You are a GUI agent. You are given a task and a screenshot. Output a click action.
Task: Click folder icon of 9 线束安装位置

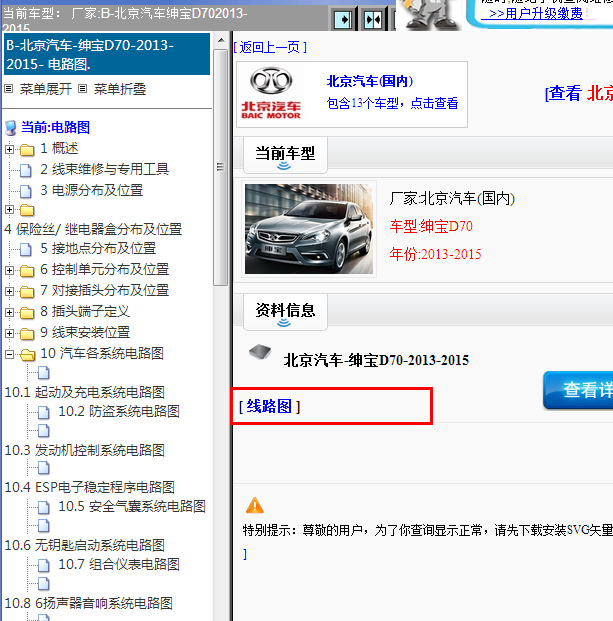(27, 333)
